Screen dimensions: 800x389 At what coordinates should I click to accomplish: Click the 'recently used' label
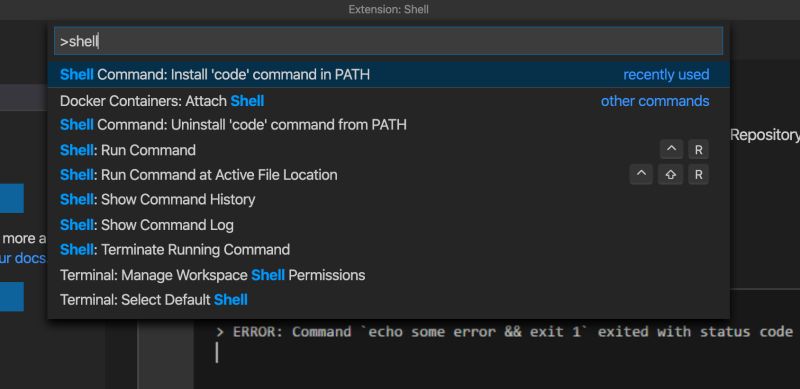(666, 75)
